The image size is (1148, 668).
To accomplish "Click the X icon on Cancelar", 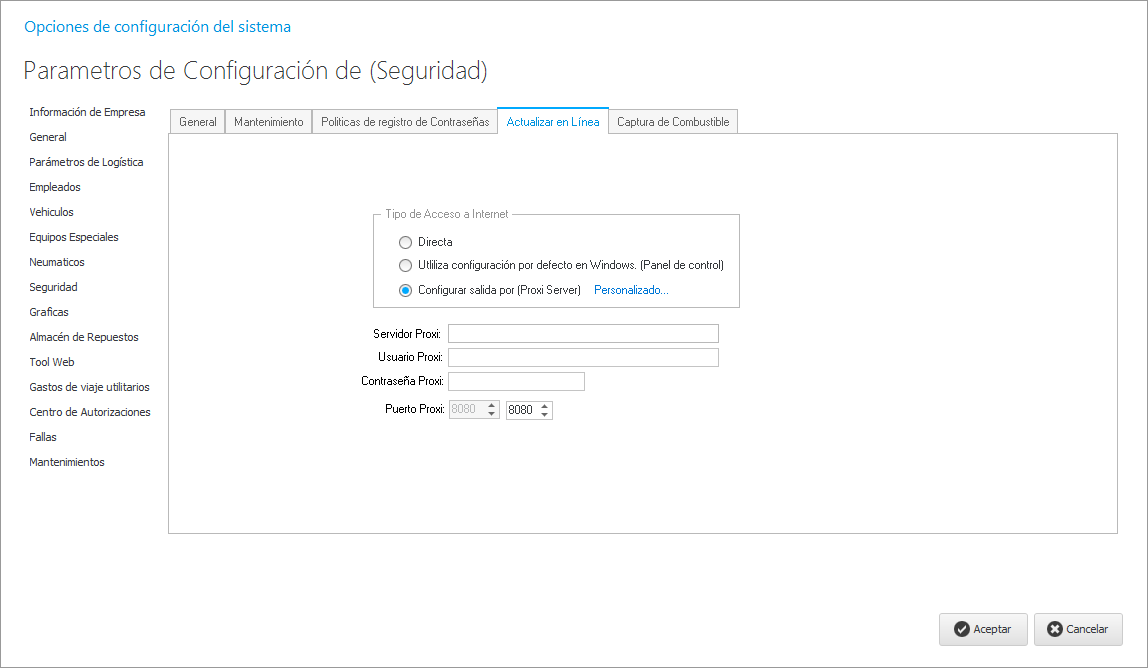I will [x=1054, y=629].
